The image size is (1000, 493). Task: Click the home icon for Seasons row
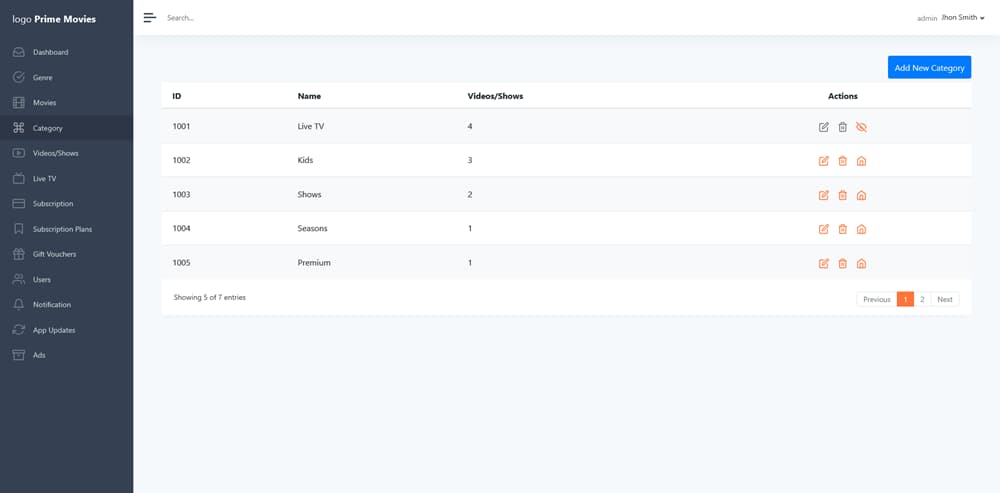pyautogui.click(x=861, y=229)
